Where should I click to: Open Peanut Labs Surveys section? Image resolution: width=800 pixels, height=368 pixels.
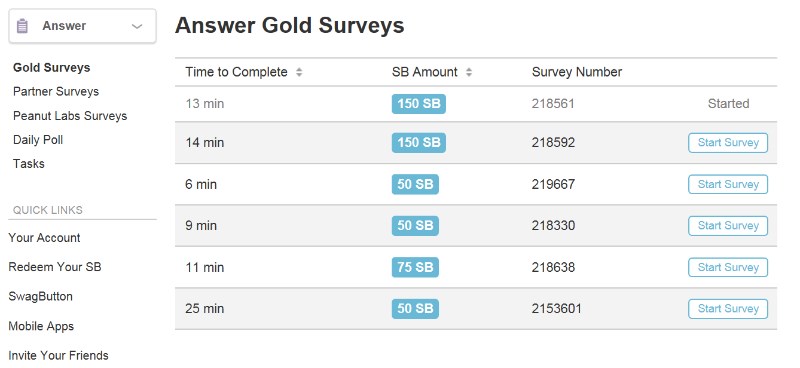point(70,116)
